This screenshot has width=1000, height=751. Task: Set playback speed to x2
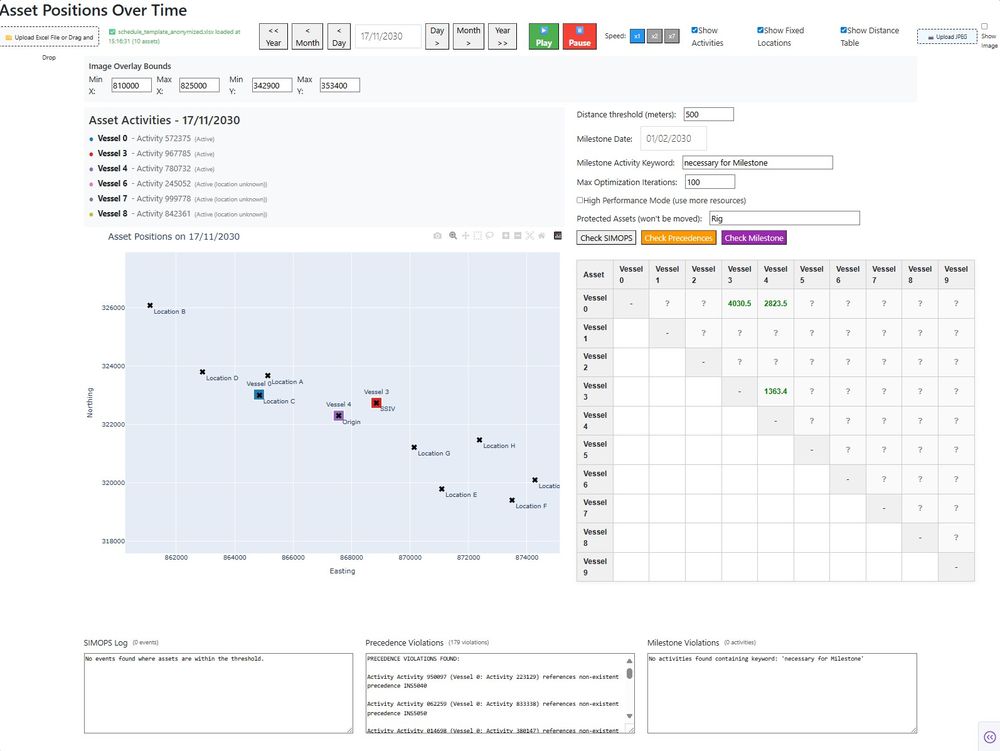[x=654, y=36]
